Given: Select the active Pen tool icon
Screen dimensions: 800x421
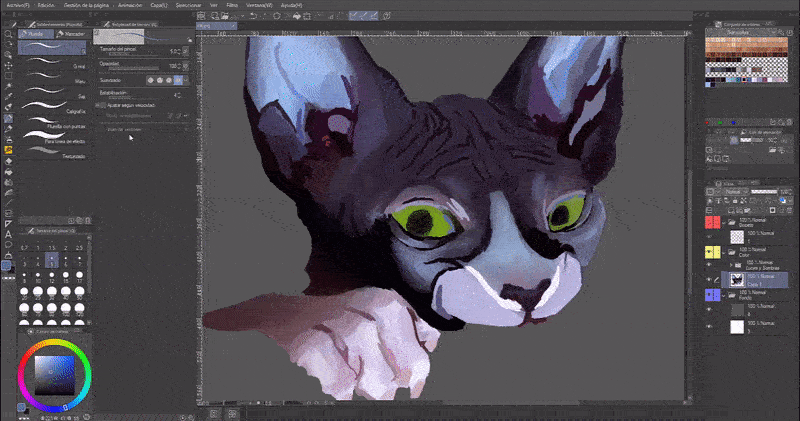Looking at the screenshot, I should click(x=8, y=118).
